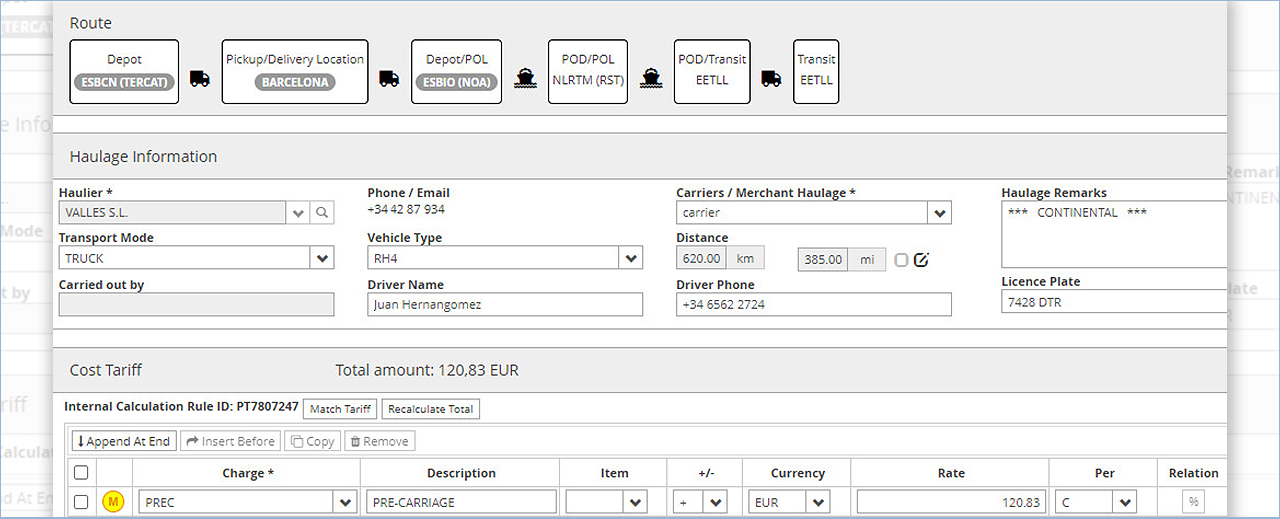Open Carriers / Merchant Haulage dropdown
Screen dimensions: 1280x519
click(x=938, y=213)
